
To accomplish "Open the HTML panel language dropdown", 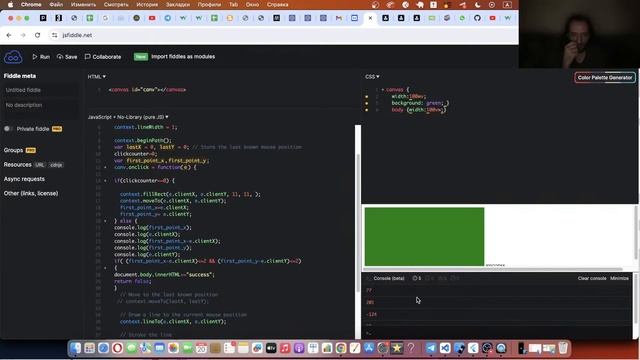I will click(96, 77).
